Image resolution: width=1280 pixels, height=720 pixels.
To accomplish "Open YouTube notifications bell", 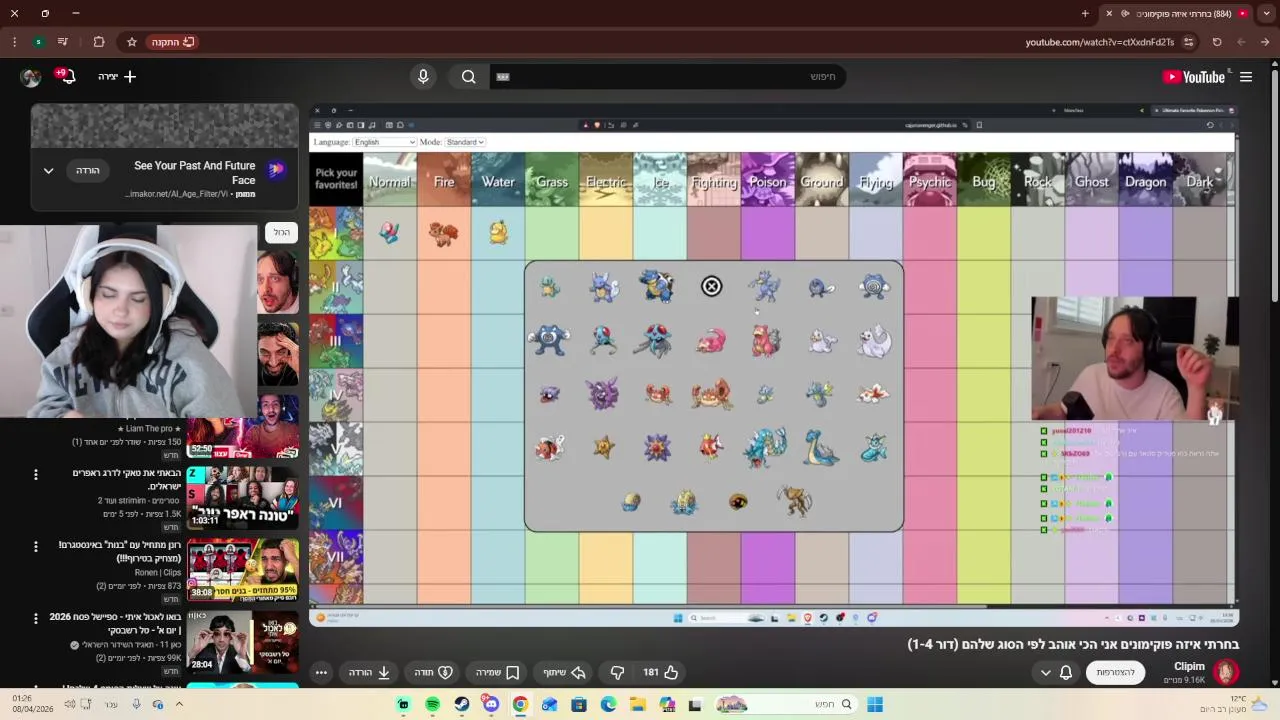I will pyautogui.click(x=67, y=77).
